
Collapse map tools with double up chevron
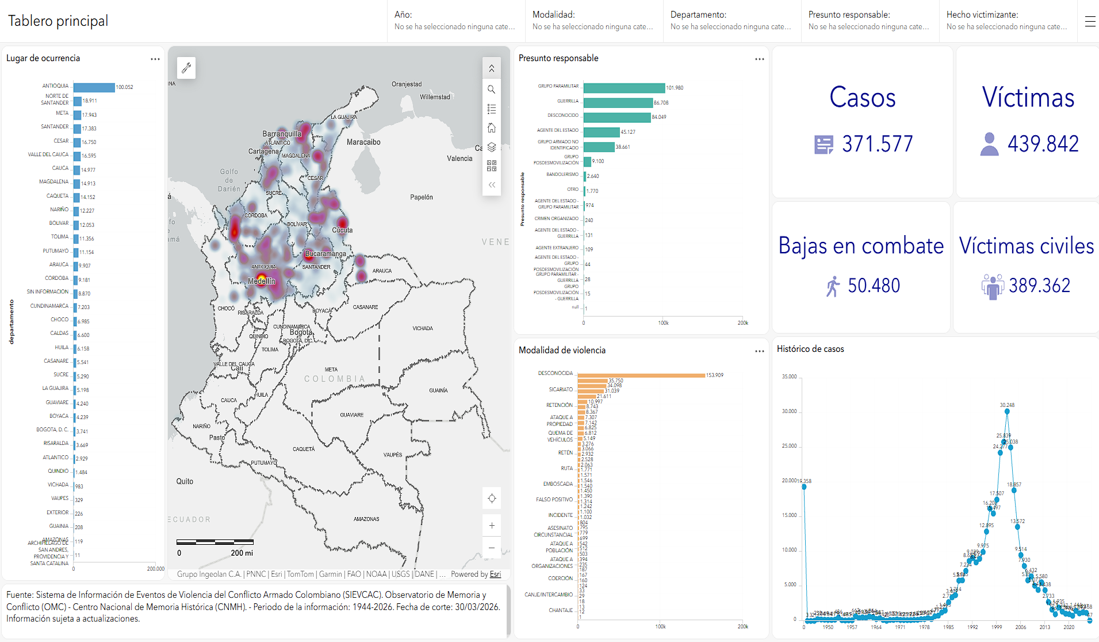point(491,69)
